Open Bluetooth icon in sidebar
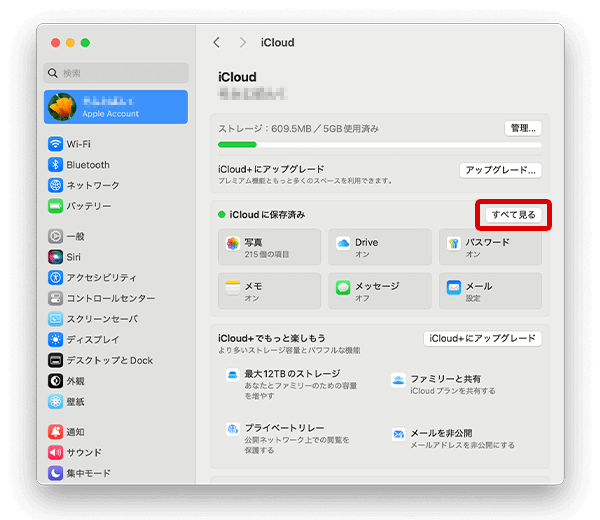 [x=55, y=165]
